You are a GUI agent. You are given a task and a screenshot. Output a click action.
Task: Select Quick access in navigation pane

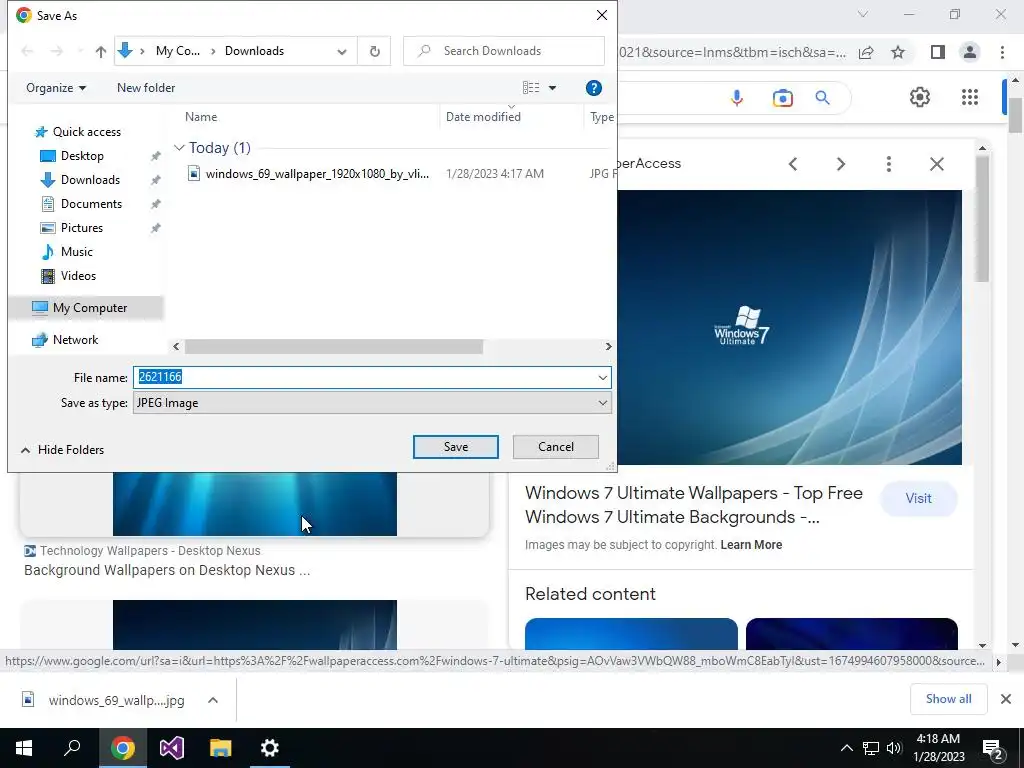coord(86,132)
